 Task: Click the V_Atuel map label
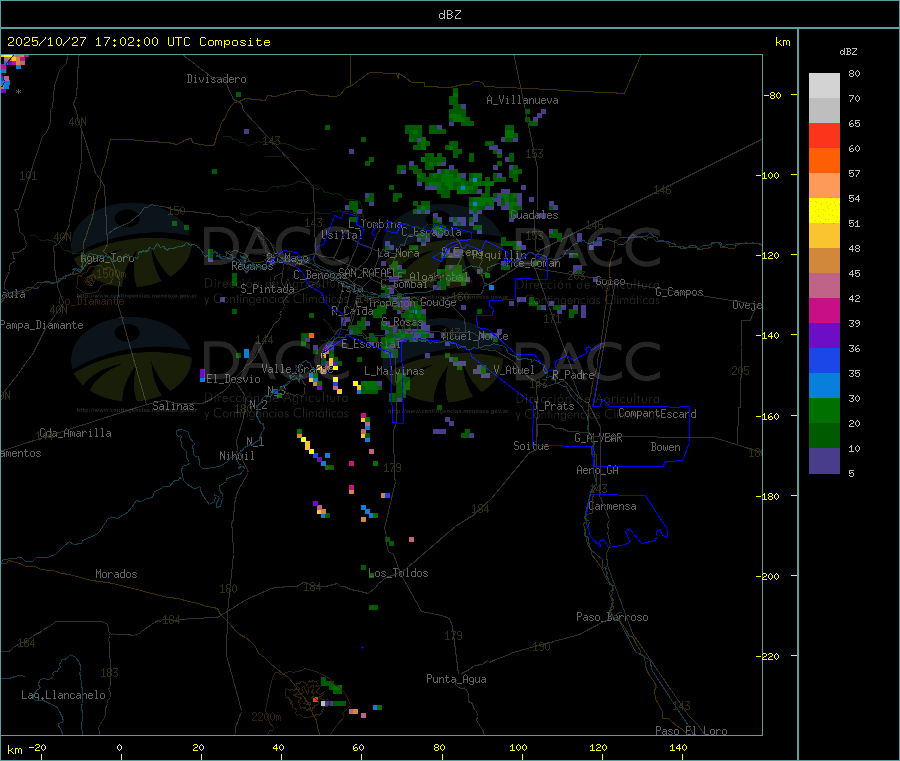[514, 370]
